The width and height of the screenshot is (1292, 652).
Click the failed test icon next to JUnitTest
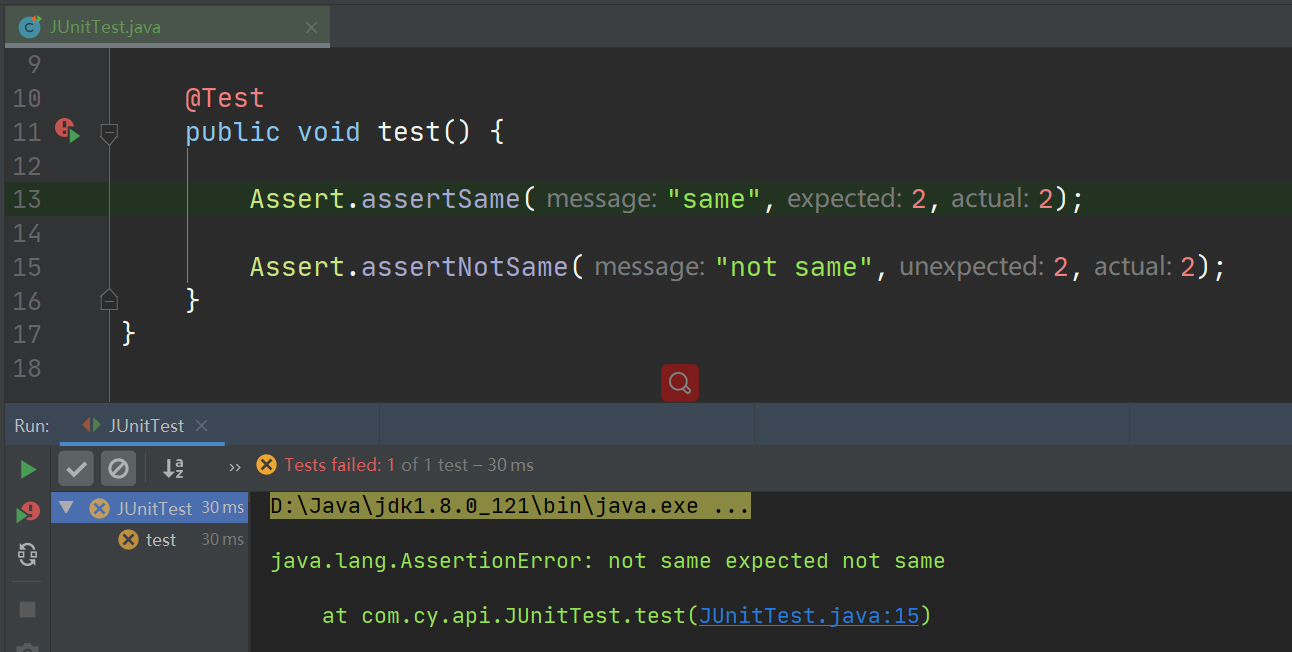[99, 507]
